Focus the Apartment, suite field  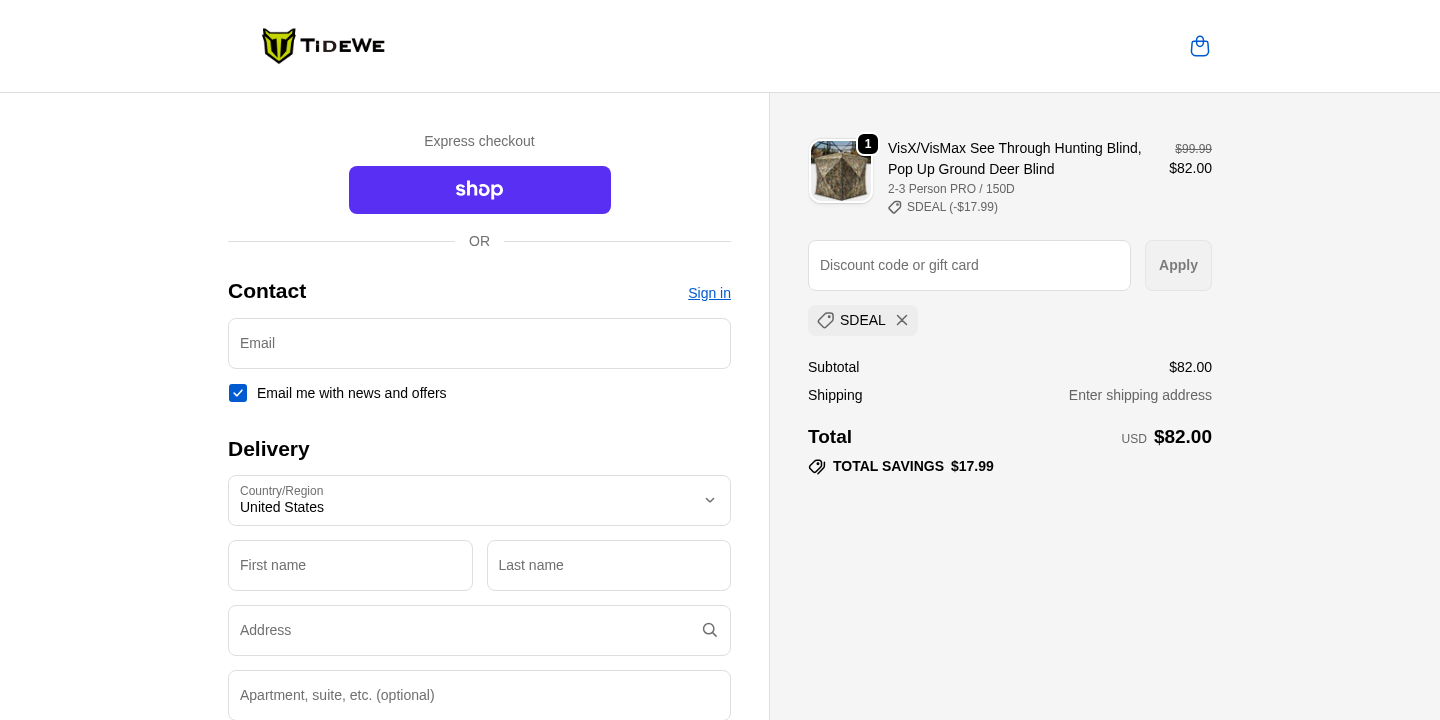pos(479,695)
